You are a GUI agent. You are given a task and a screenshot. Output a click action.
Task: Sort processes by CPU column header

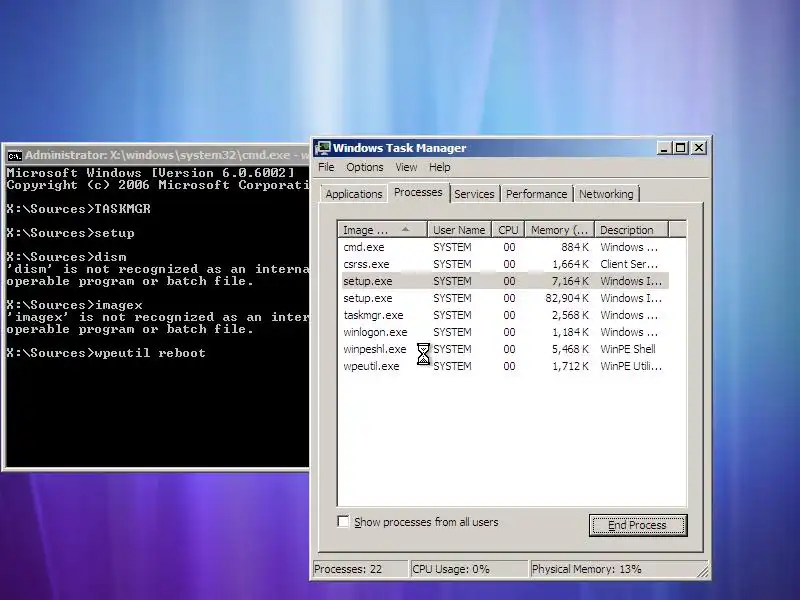pyautogui.click(x=508, y=230)
